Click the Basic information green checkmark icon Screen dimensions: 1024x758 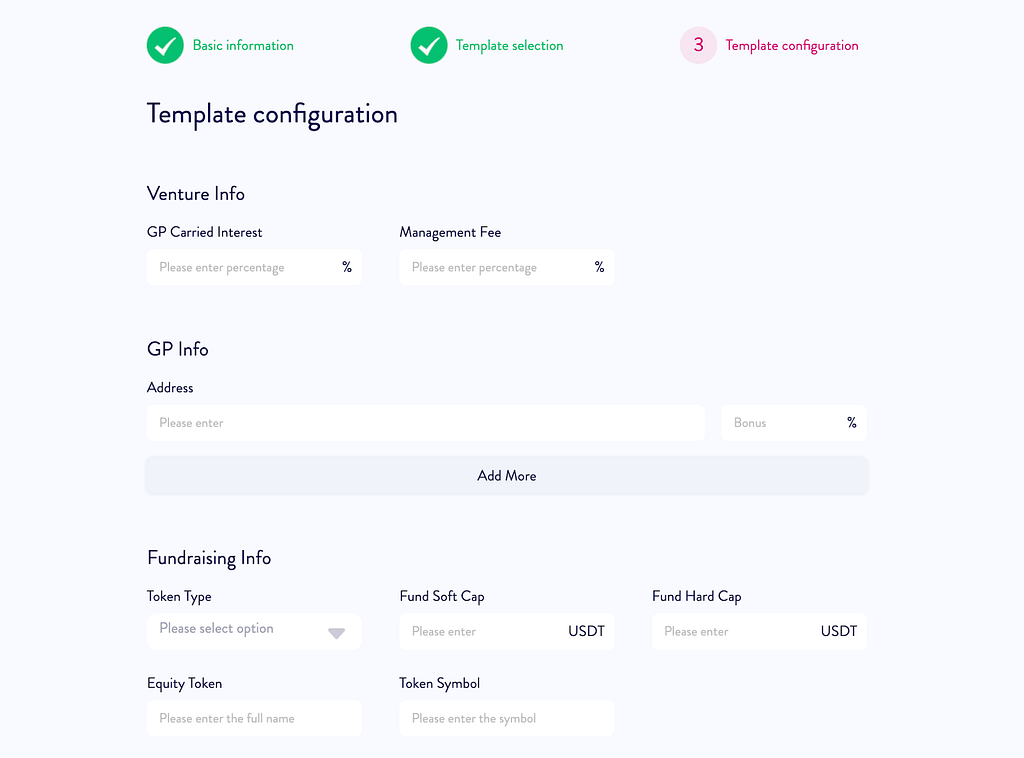pyautogui.click(x=165, y=45)
